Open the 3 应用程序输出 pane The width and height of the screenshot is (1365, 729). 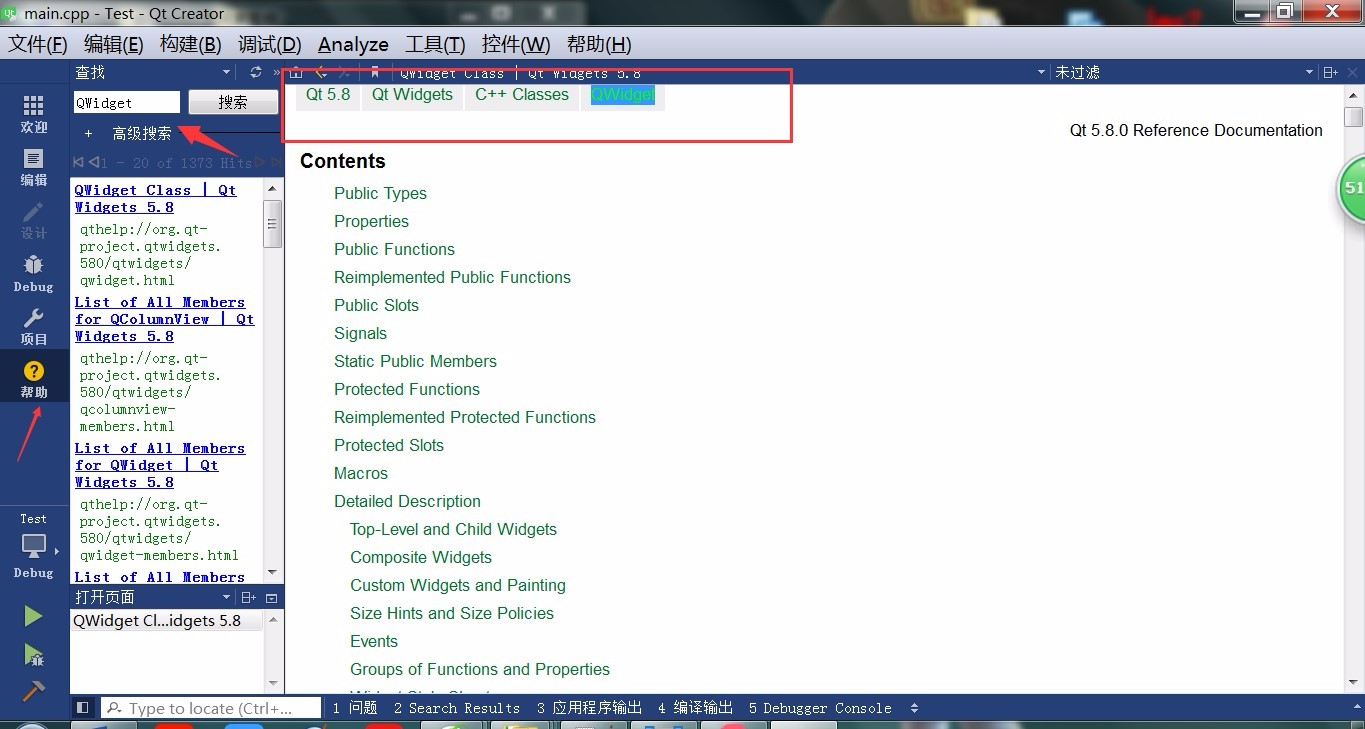[589, 708]
